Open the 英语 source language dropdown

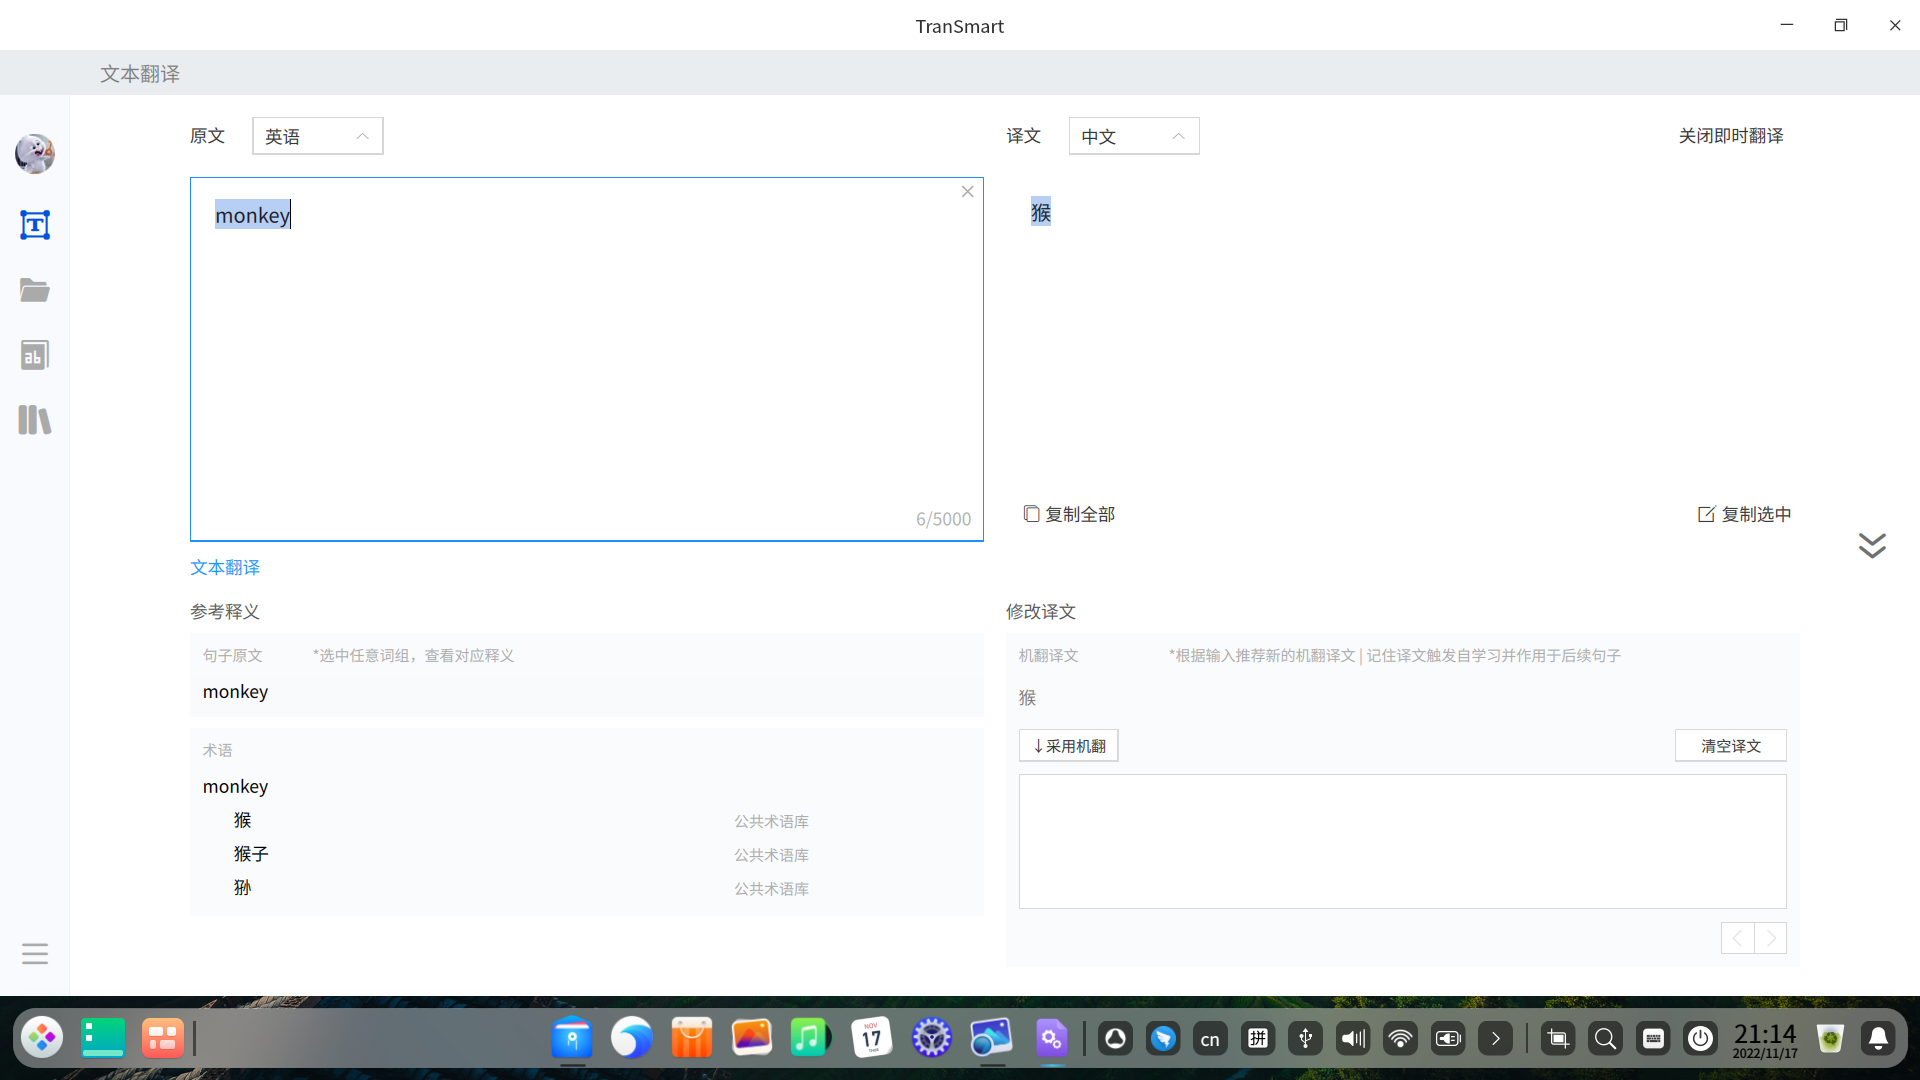click(x=317, y=136)
